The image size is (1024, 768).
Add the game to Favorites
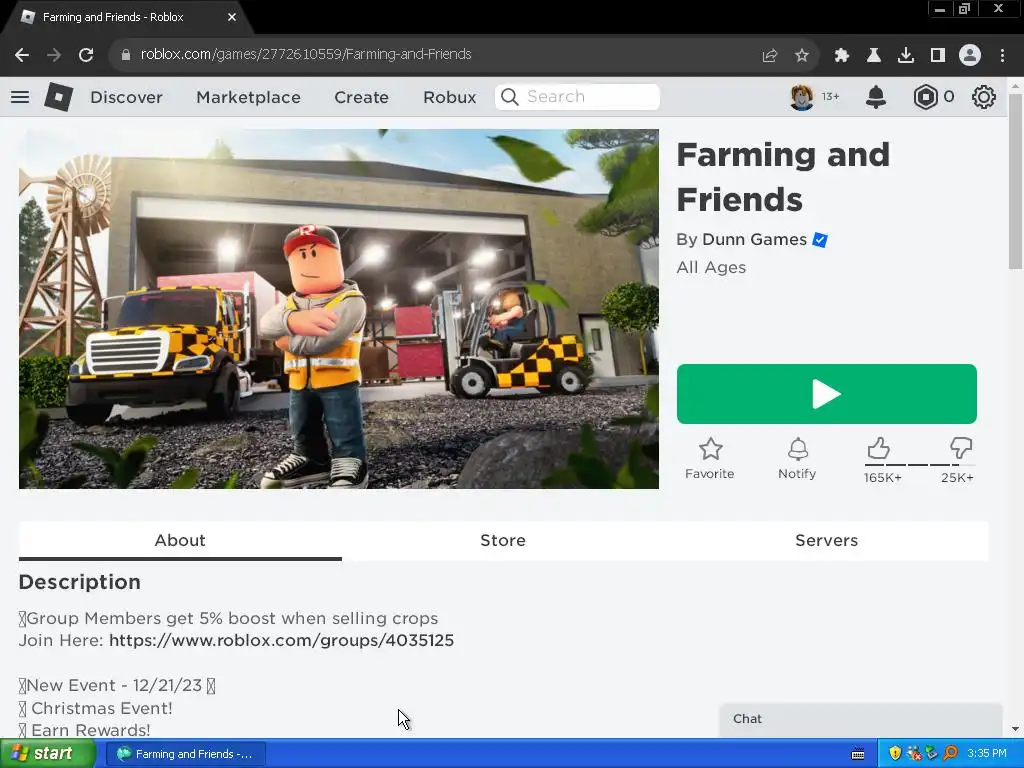pyautogui.click(x=710, y=458)
